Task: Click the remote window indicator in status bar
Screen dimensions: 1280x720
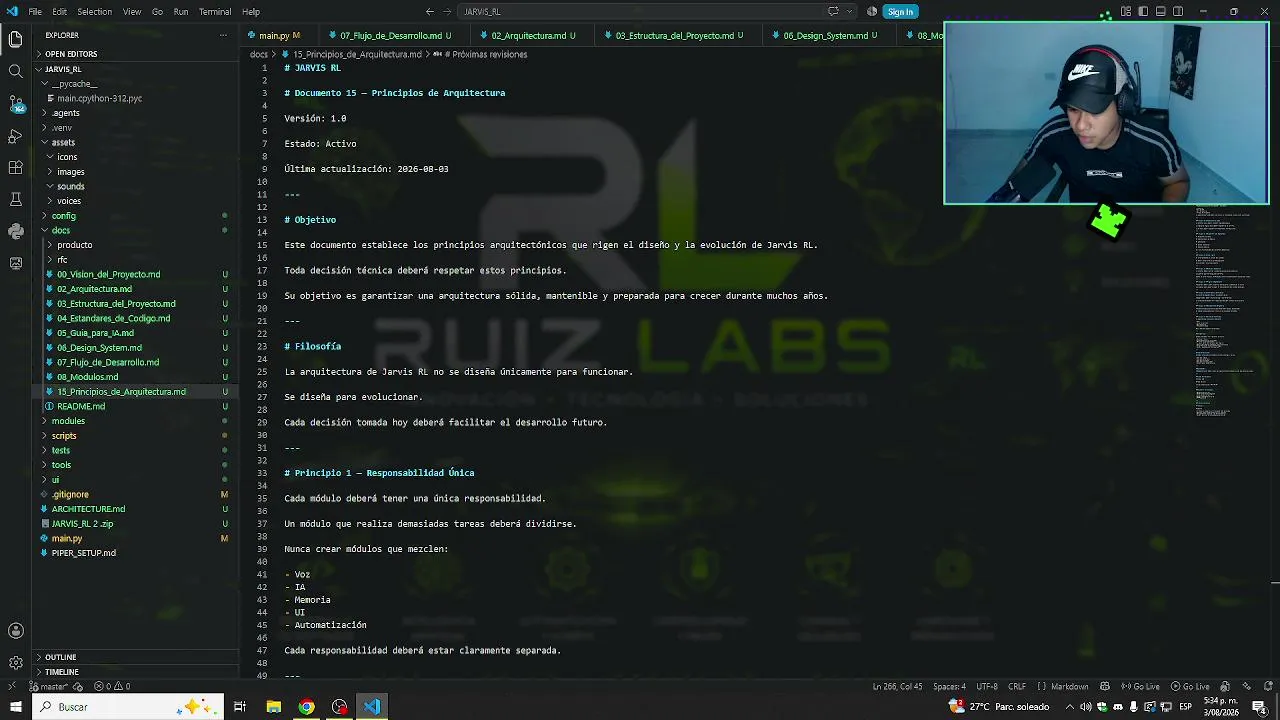Action: point(11,687)
